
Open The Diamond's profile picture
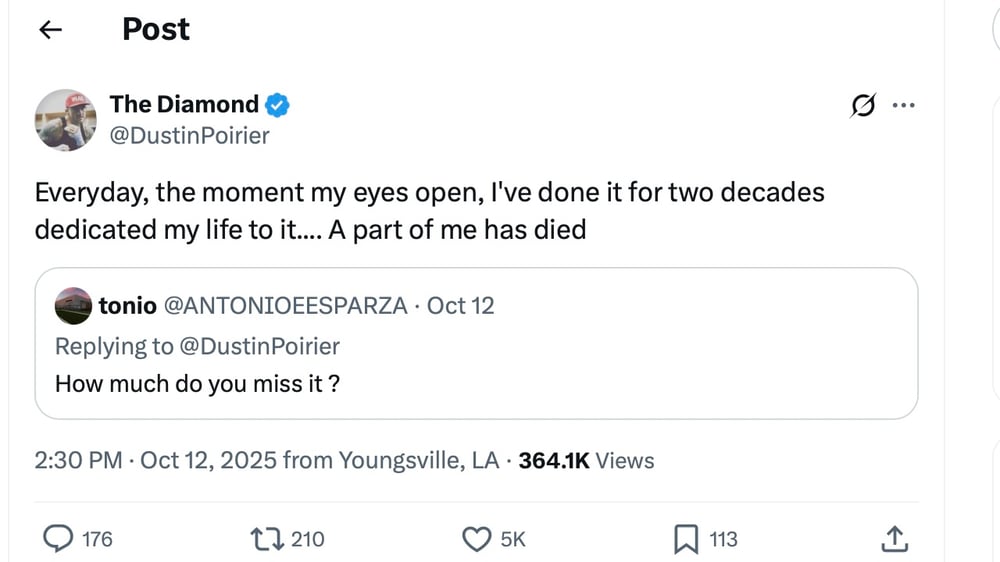point(66,120)
